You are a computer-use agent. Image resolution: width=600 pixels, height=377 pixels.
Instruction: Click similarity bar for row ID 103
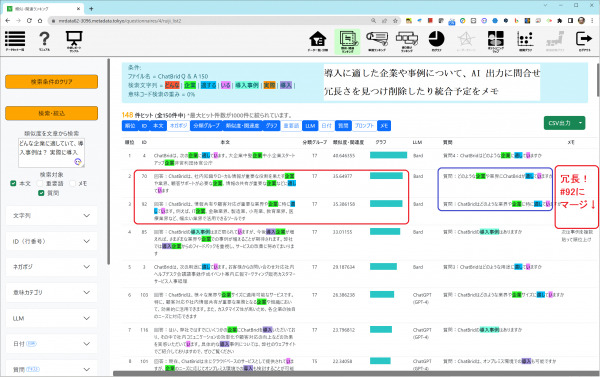[x=382, y=294]
